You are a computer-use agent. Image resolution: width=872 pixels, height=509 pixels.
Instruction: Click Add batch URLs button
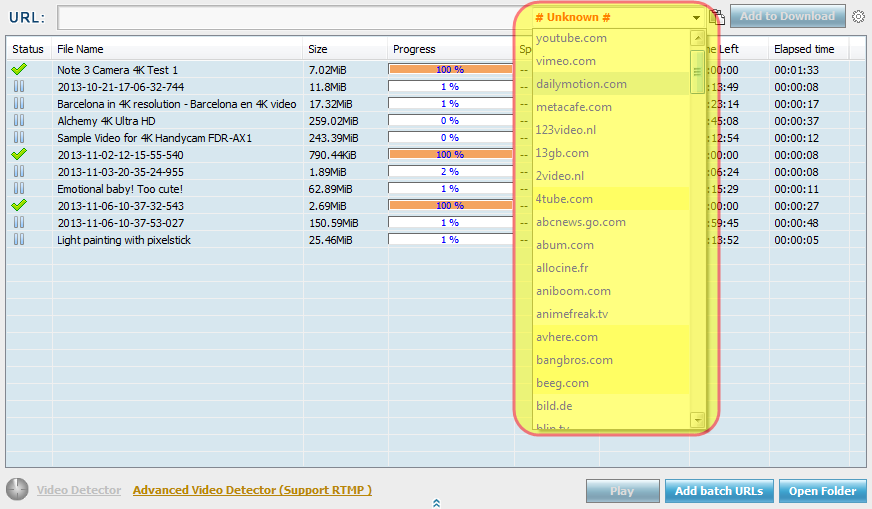tap(719, 491)
